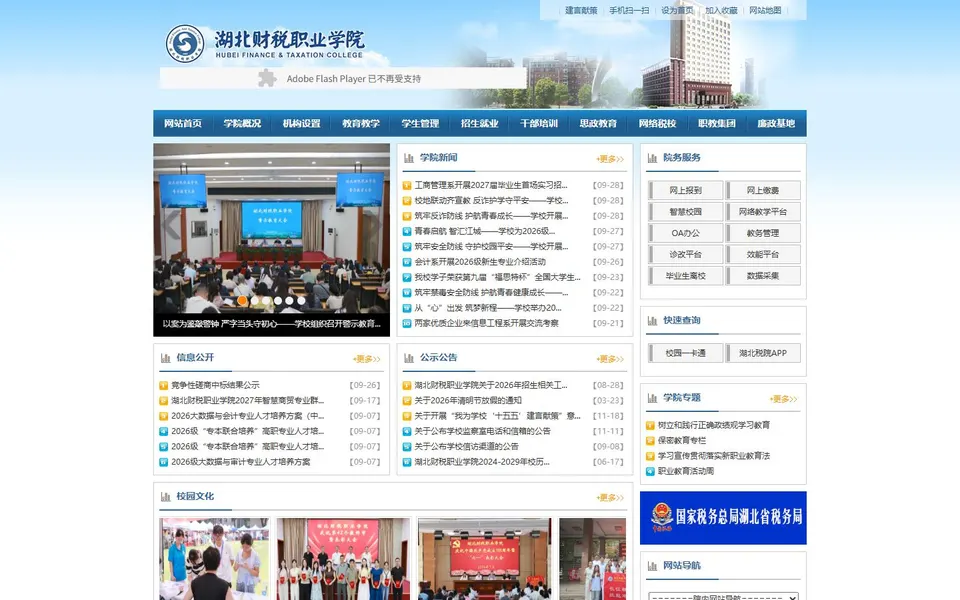Open 竞争性磋商中标结果公示 entry

[215, 385]
